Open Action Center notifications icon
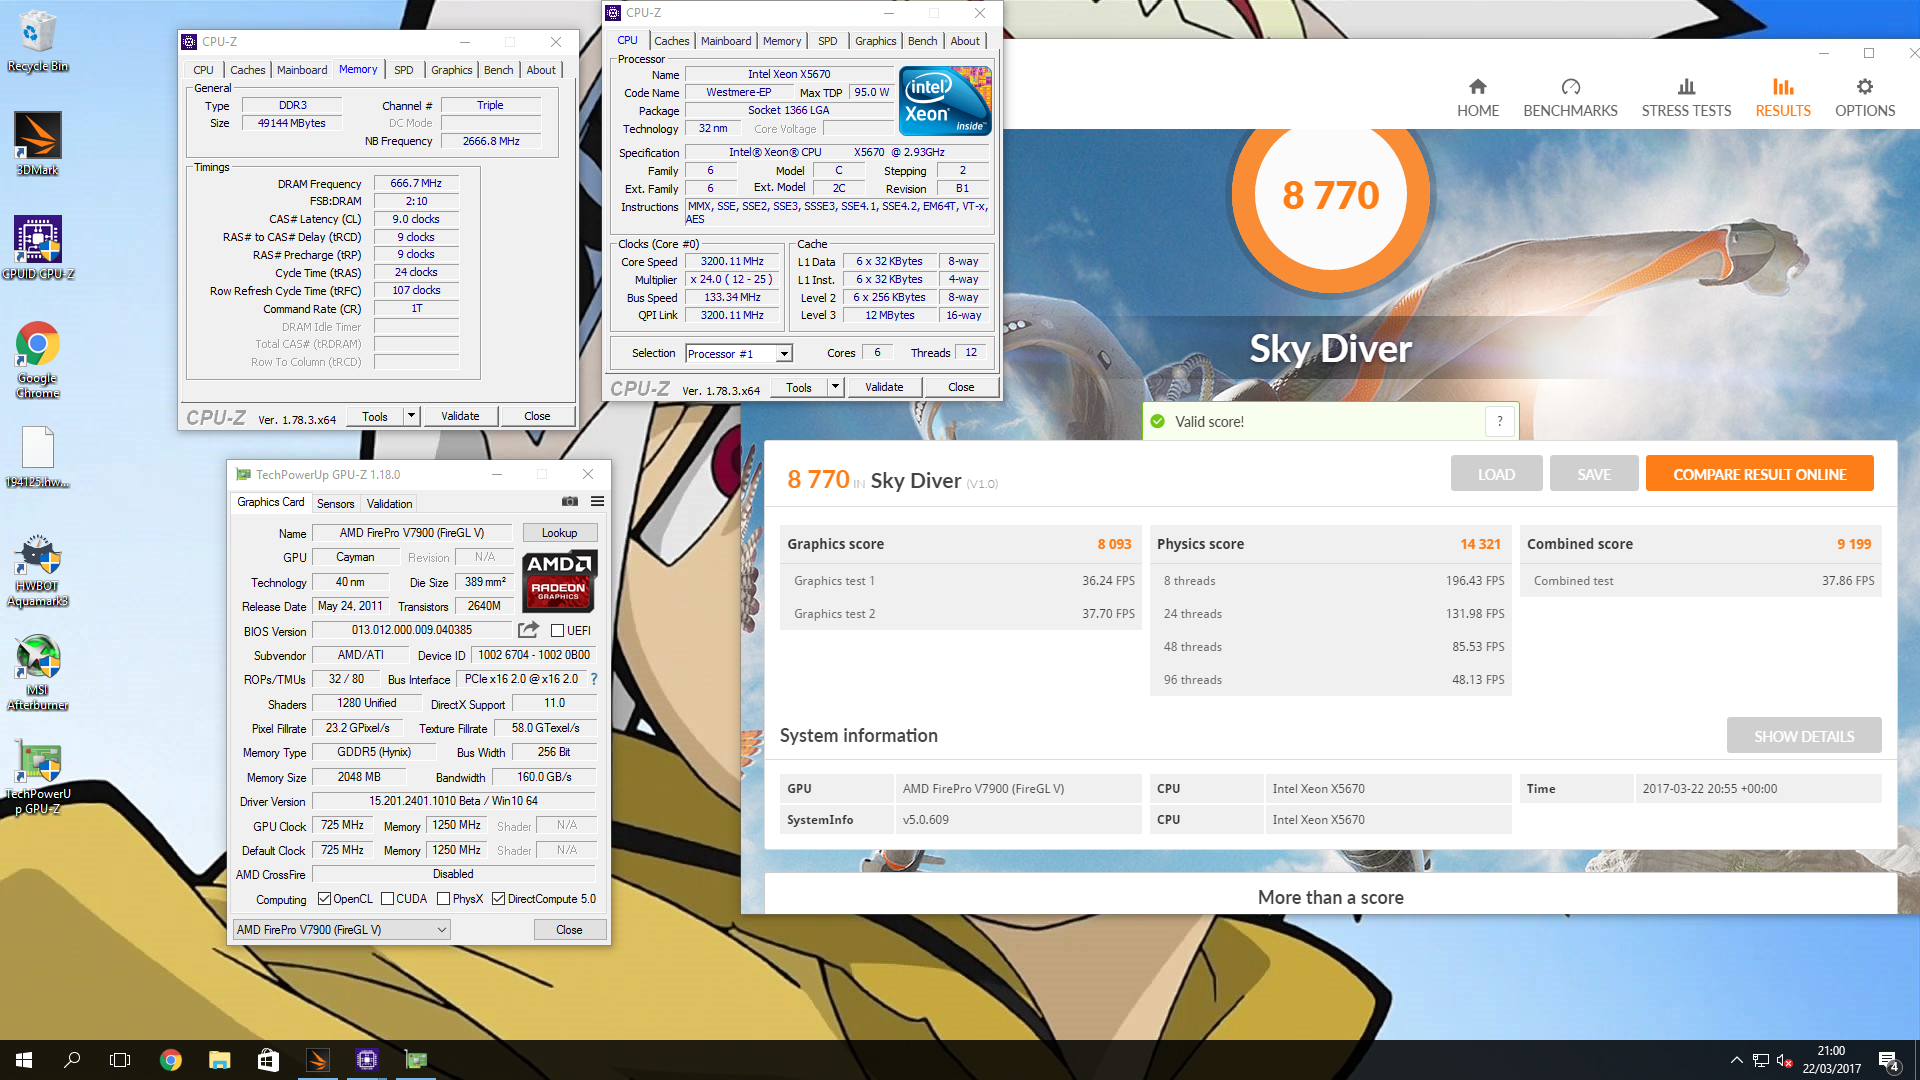1920x1080 pixels. 1888,1061
